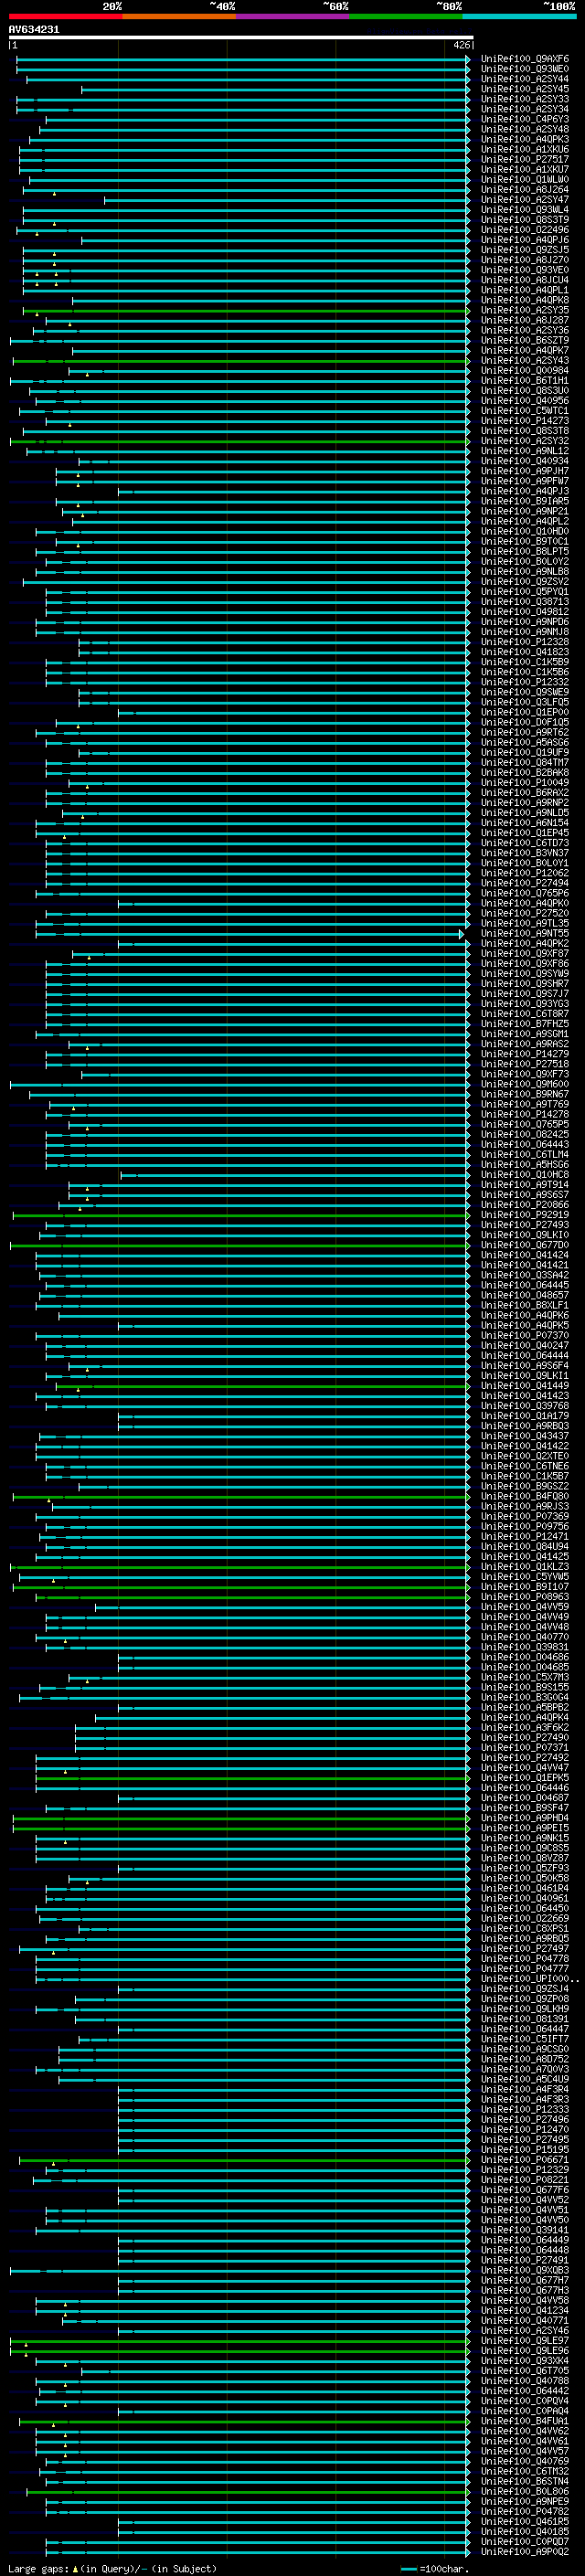This screenshot has height=2576, width=585.
Task: Click label UniRef100_Q41449
Action: 525,1386
